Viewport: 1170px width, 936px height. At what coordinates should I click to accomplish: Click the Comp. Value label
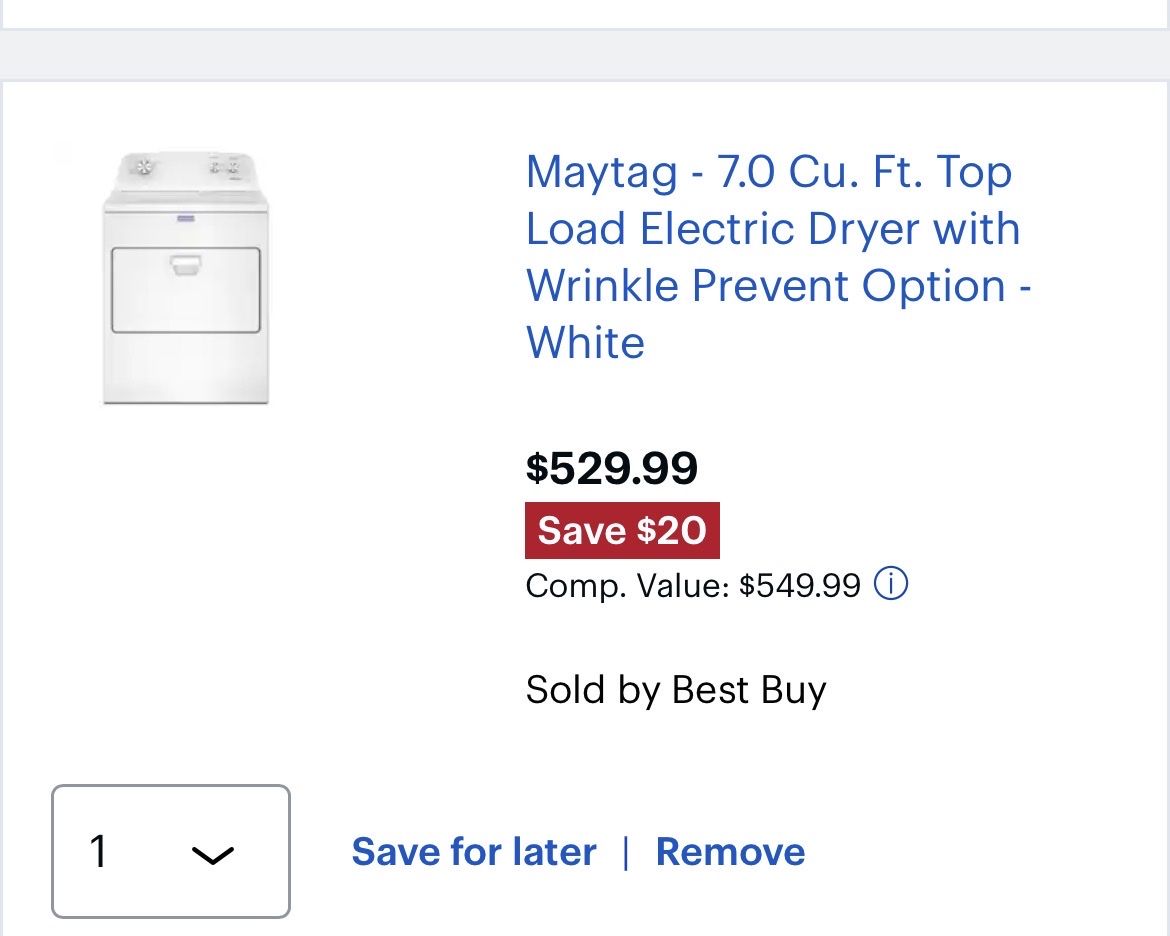point(627,585)
